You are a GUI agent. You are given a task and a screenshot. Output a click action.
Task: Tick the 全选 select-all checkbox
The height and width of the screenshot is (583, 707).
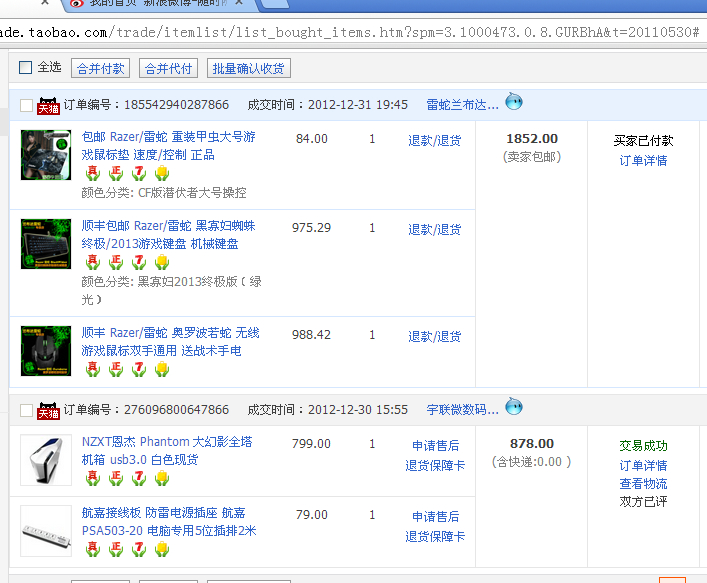point(25,68)
